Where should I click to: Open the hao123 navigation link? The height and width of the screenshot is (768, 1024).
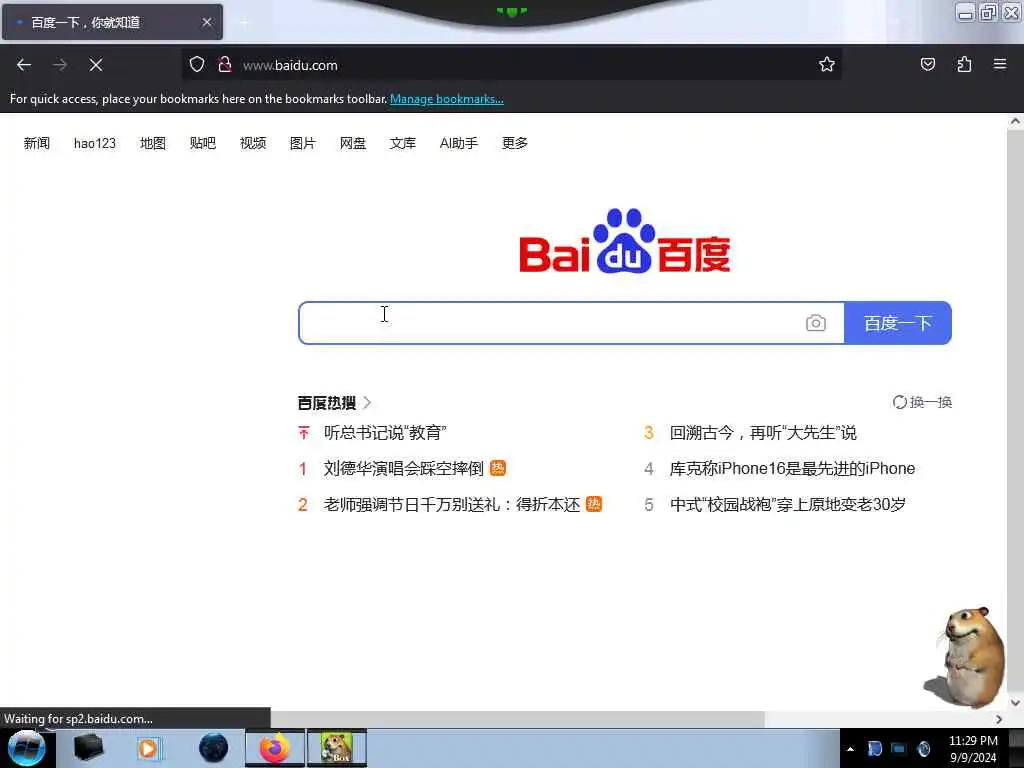click(x=95, y=143)
